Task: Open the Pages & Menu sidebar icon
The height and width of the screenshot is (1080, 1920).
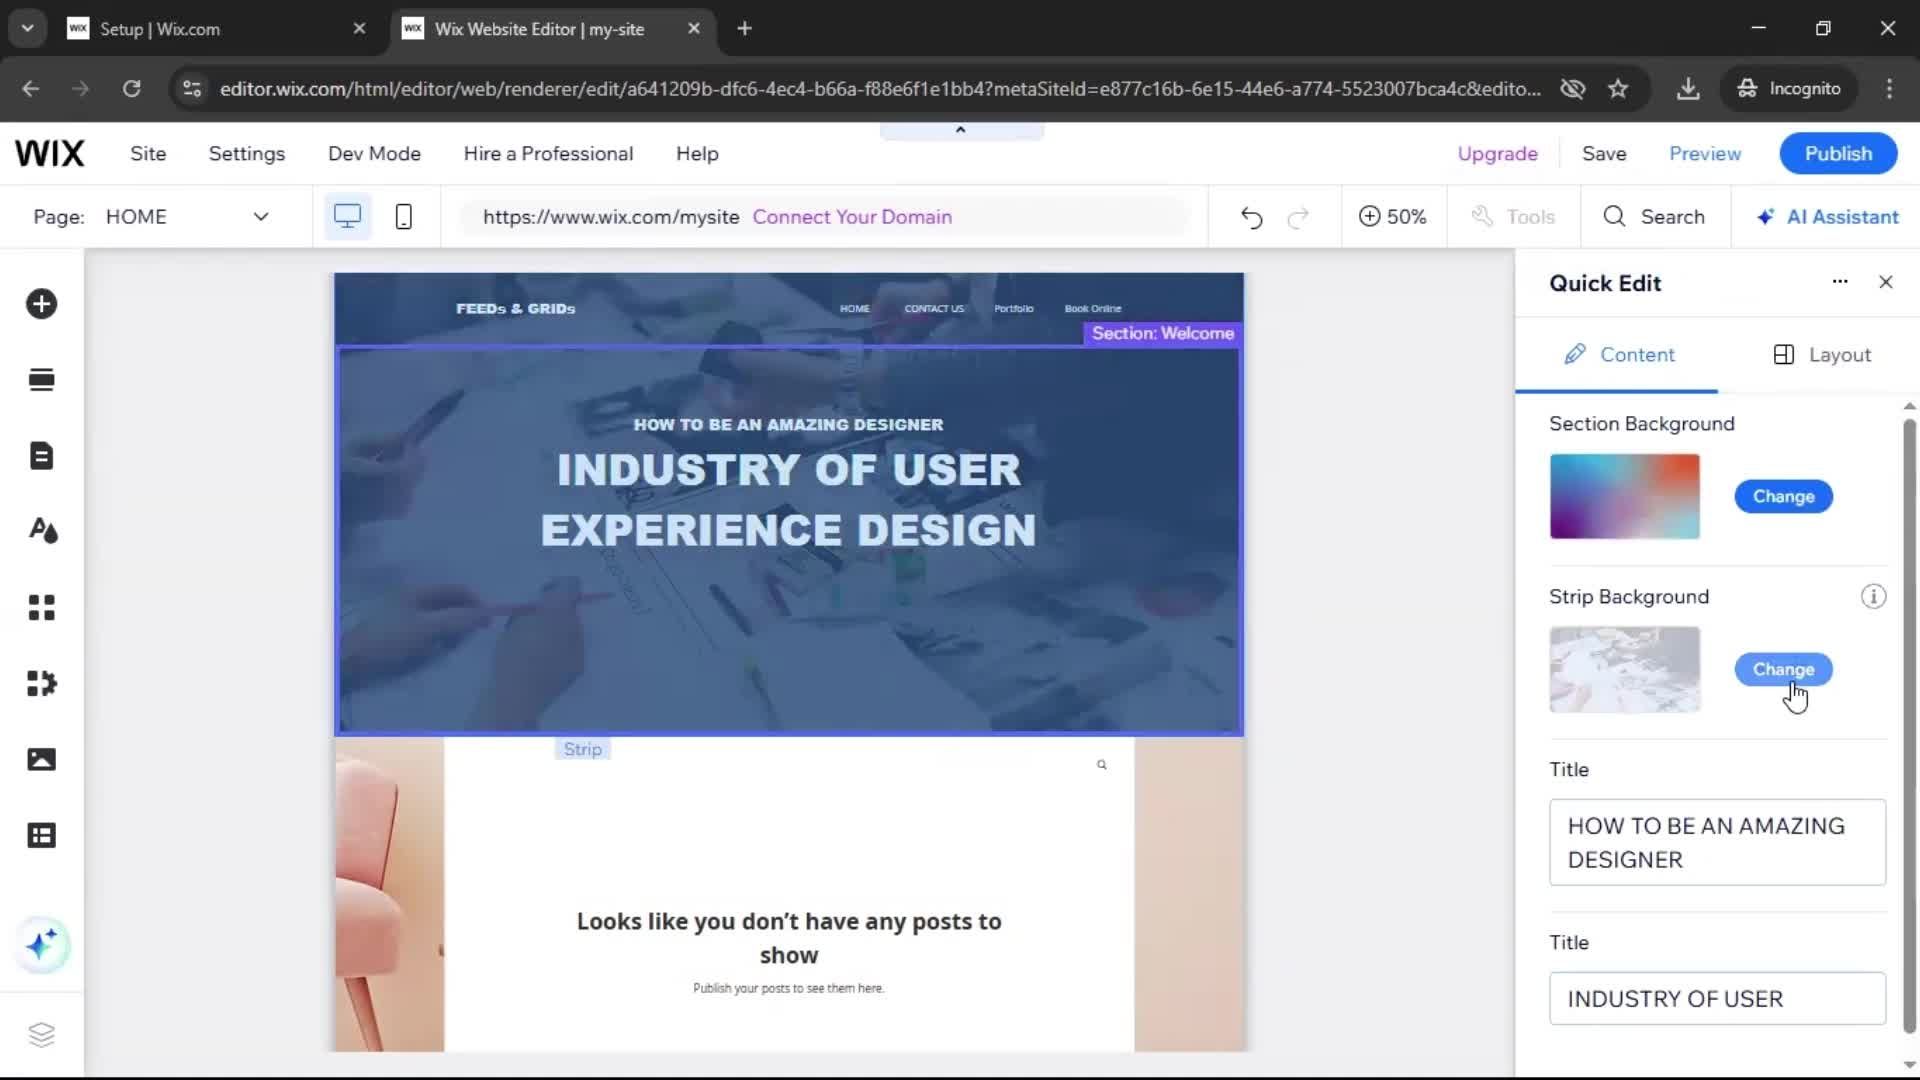Action: (x=41, y=456)
